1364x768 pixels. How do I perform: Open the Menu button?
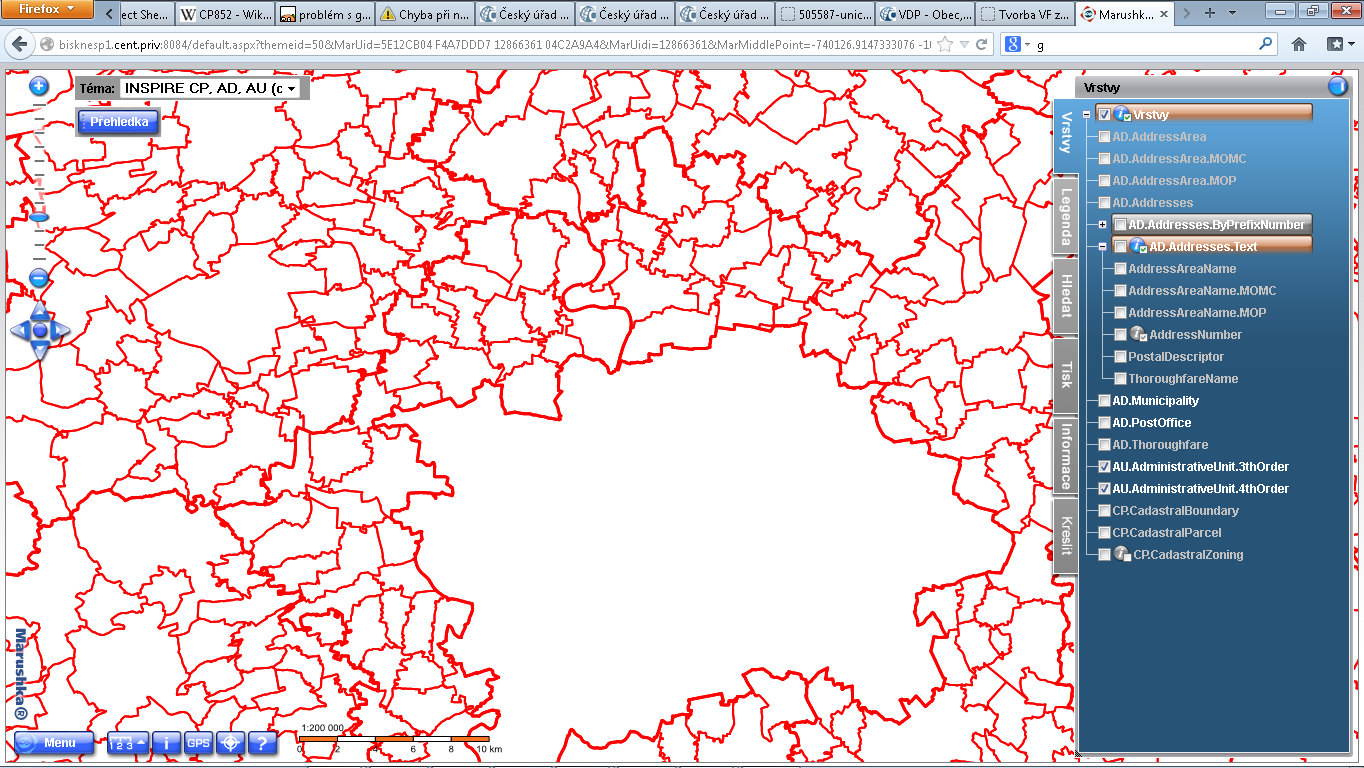54,743
